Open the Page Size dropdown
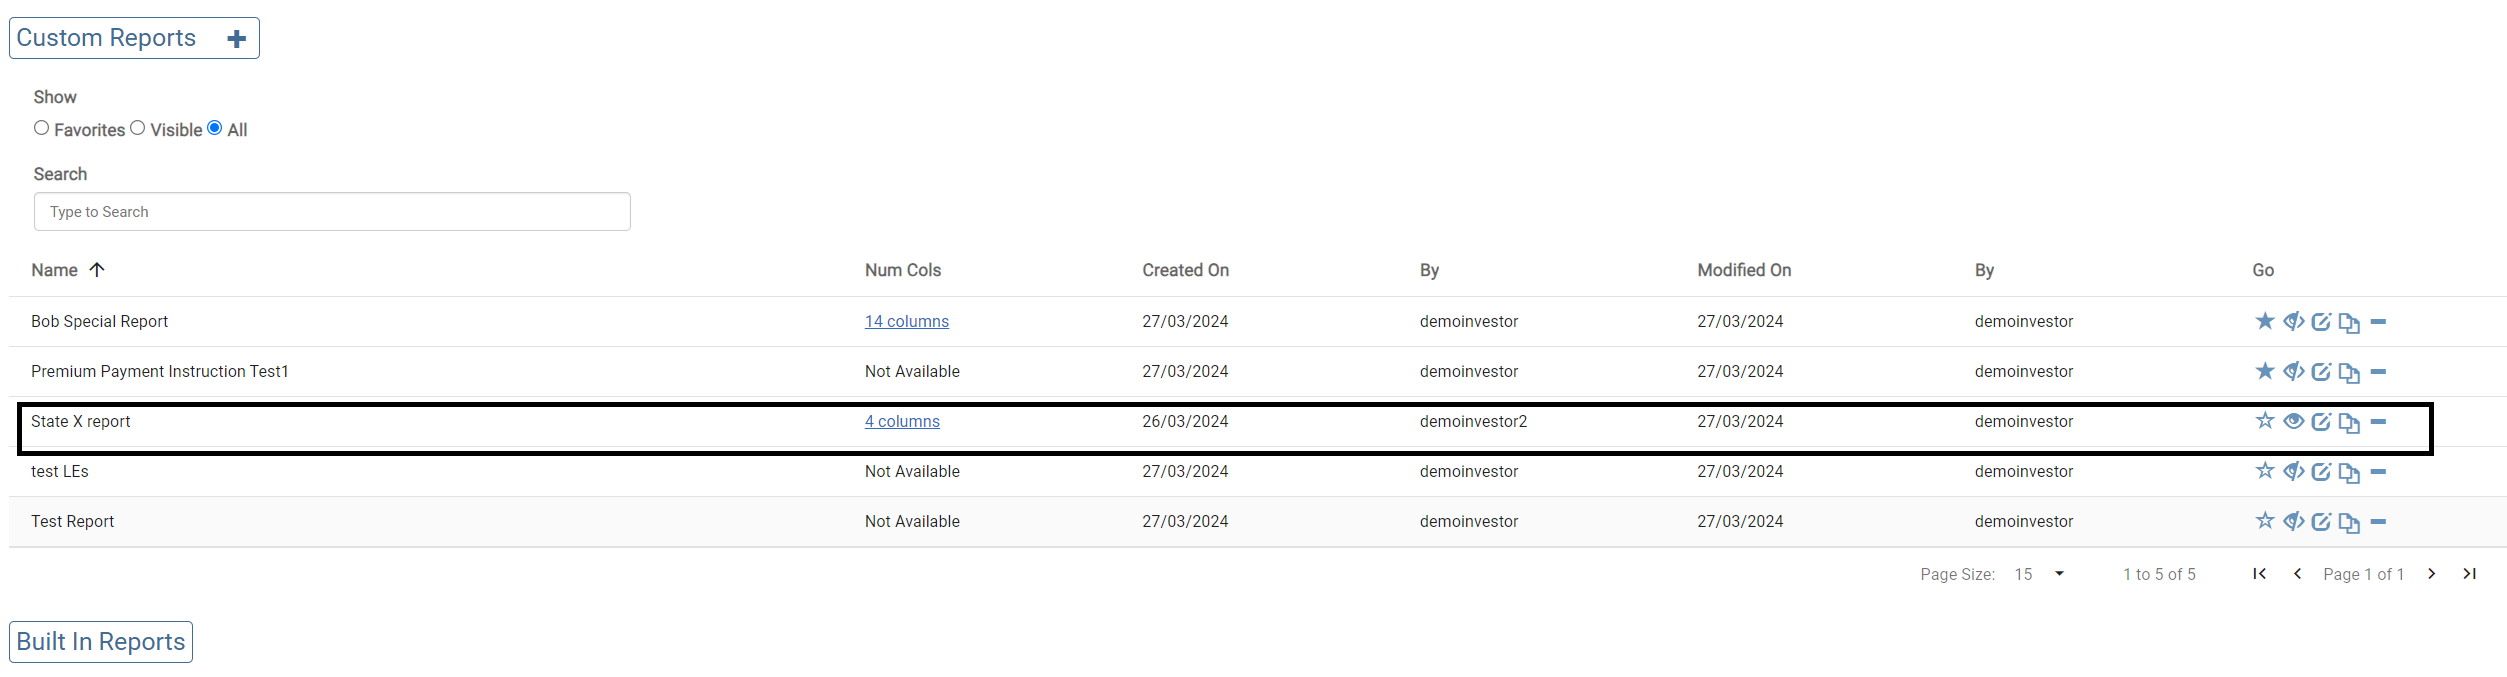Viewport: 2507px width, 677px height. pos(2059,574)
